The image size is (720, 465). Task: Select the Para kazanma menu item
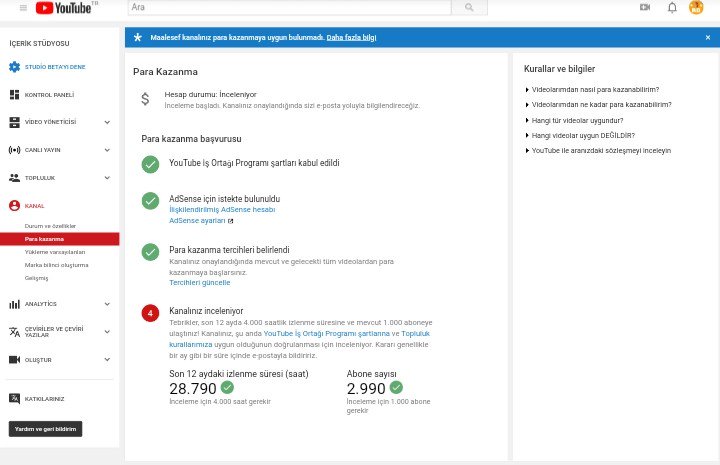pos(60,239)
